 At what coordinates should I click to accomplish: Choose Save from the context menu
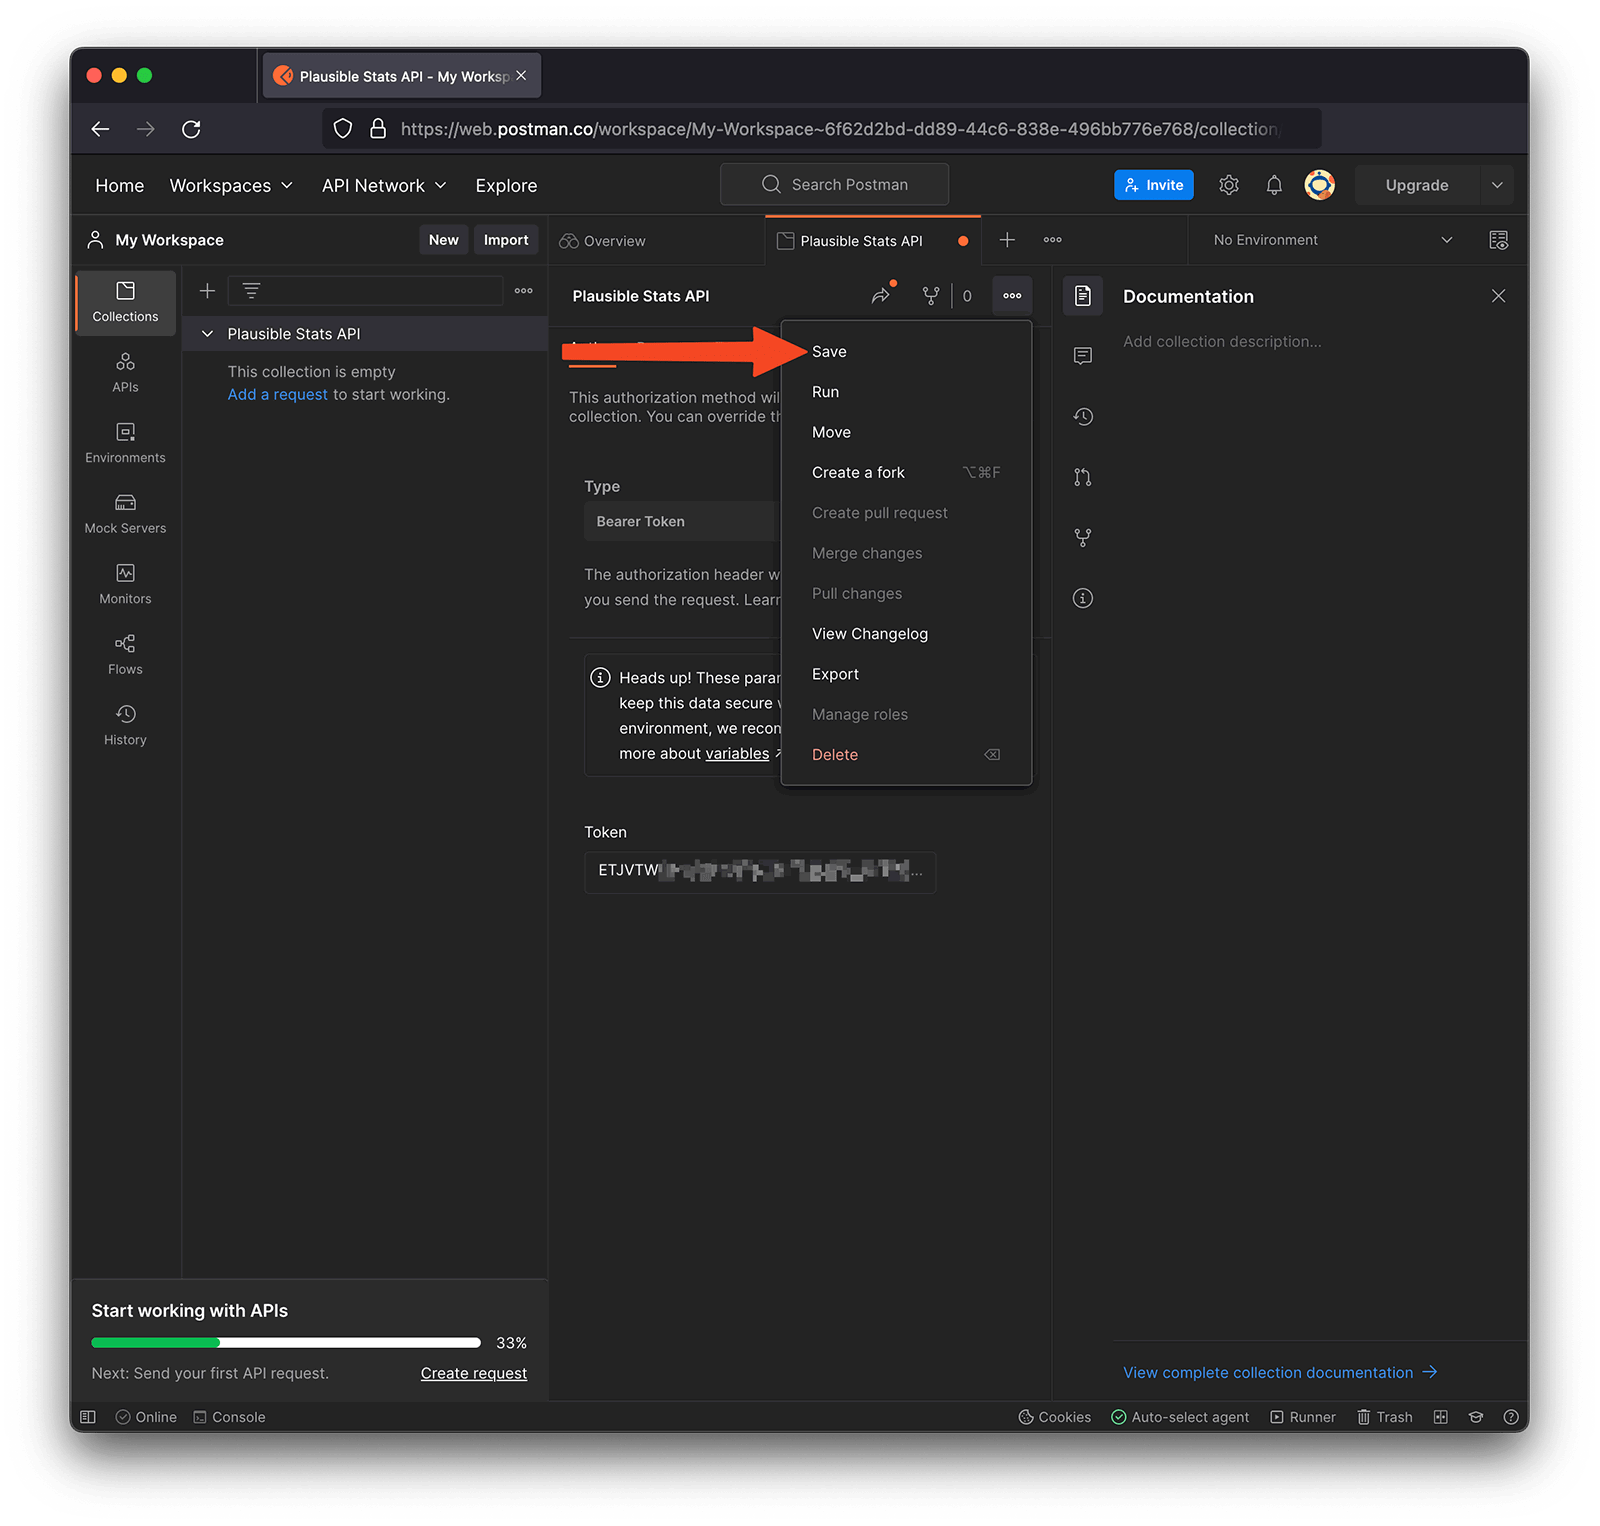(x=829, y=352)
